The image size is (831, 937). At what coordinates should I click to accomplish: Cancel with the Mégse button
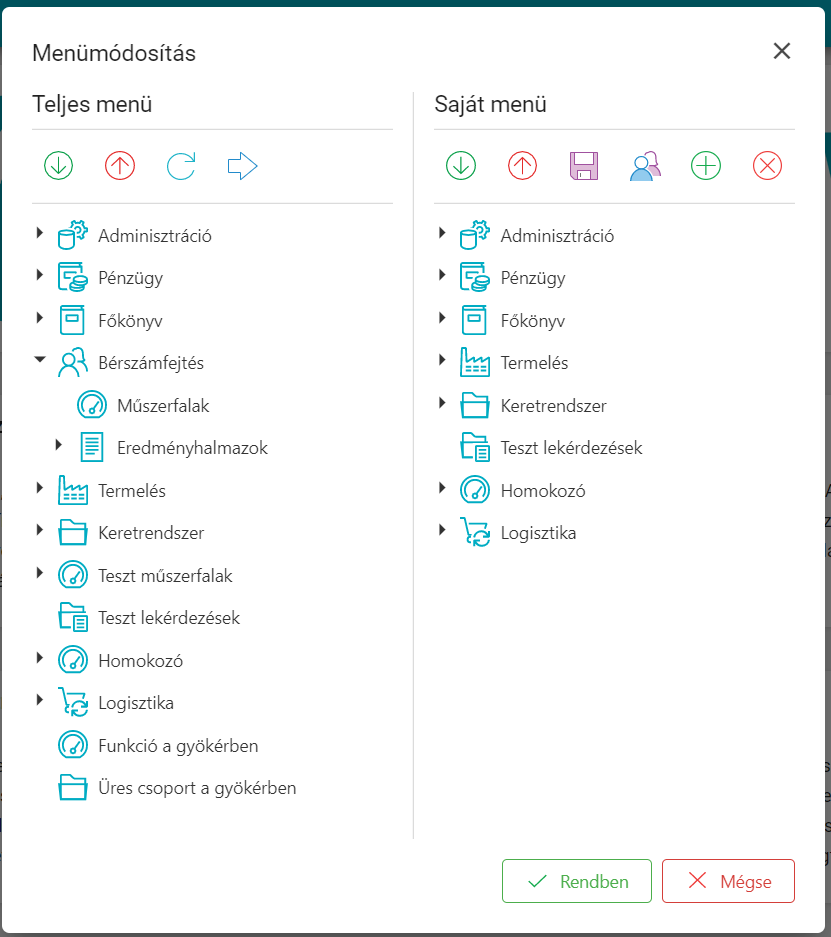click(x=728, y=881)
